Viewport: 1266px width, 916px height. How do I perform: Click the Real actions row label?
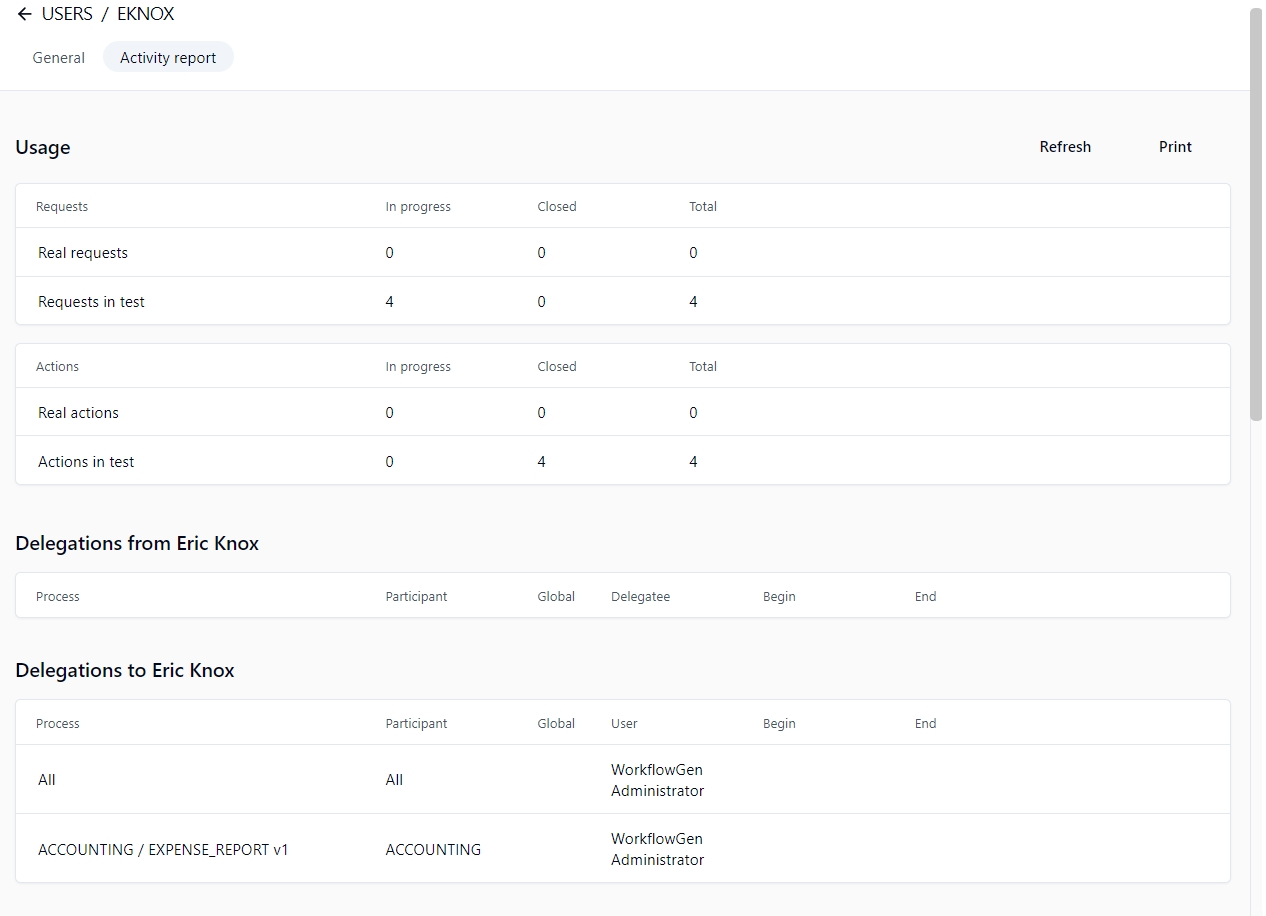coord(78,413)
